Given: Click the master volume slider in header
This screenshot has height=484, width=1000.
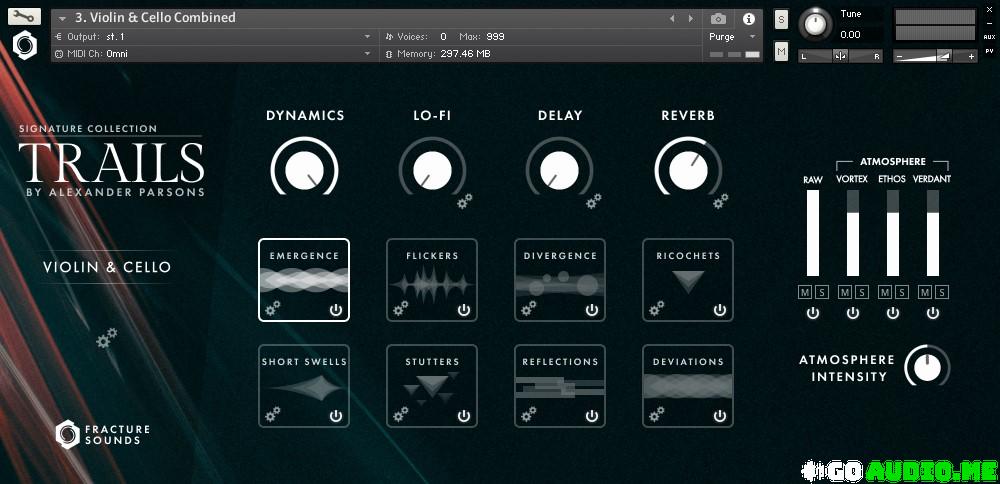Looking at the screenshot, I should click(936, 57).
